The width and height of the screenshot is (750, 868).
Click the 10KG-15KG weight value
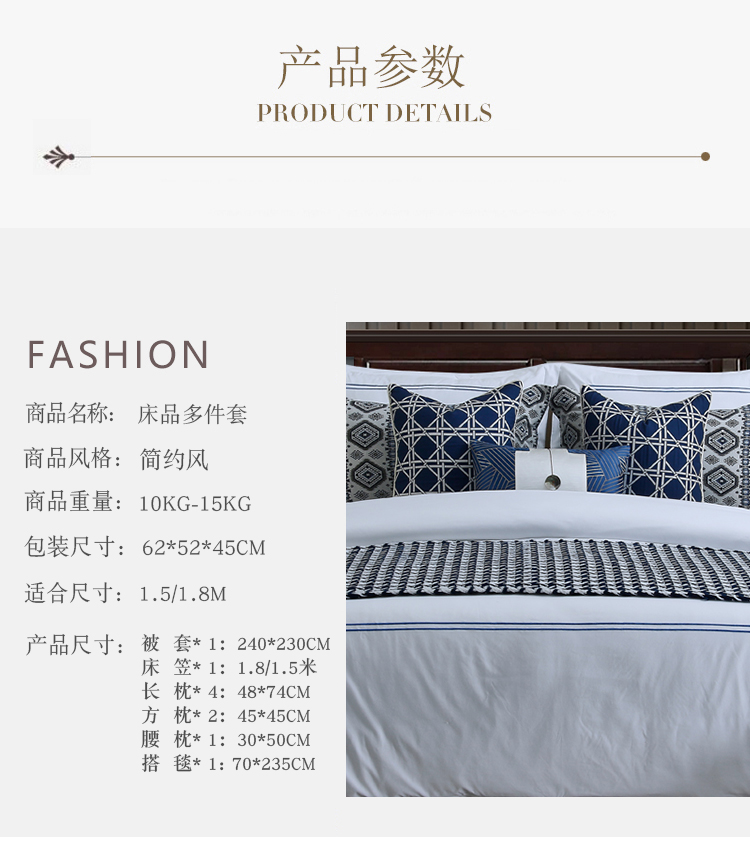point(195,504)
